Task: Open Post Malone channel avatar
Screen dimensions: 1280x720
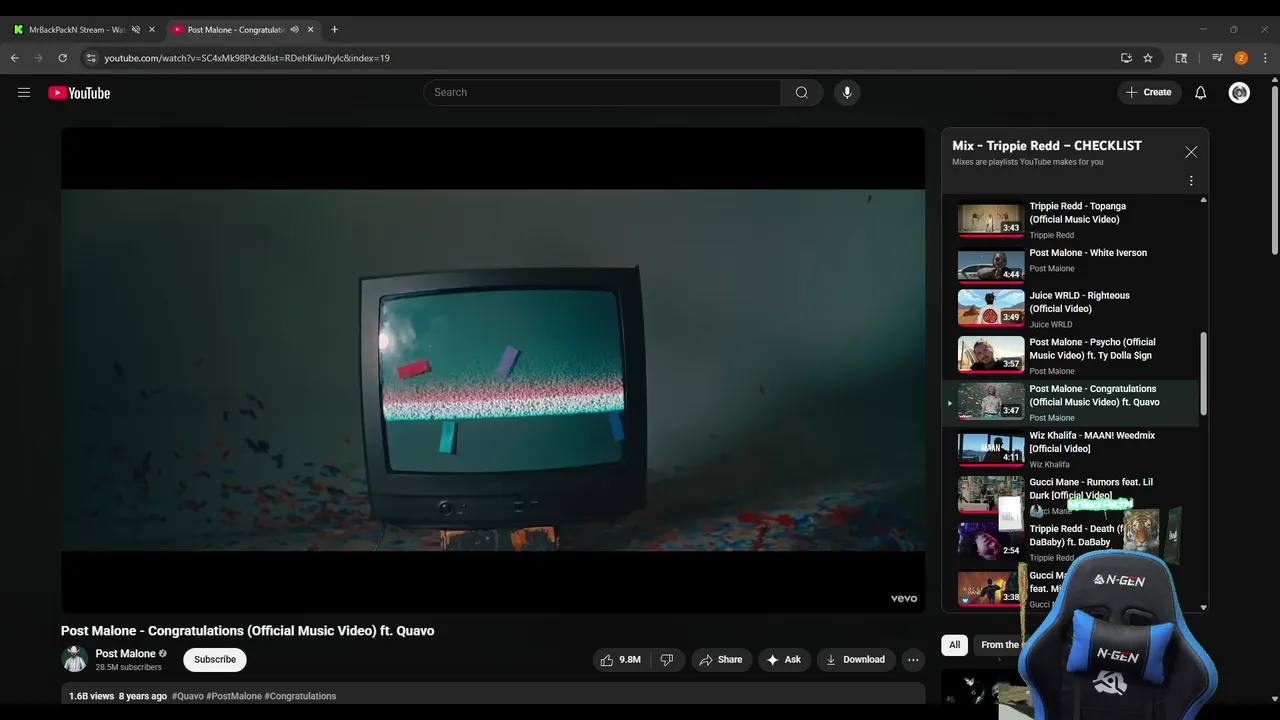Action: pyautogui.click(x=75, y=659)
